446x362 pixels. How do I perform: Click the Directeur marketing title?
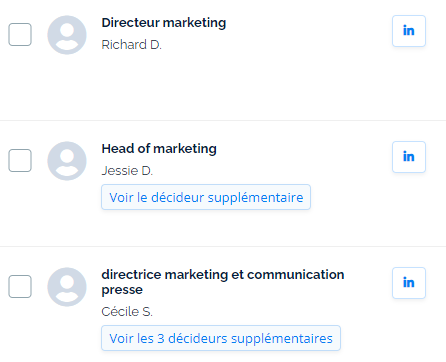coord(164,23)
